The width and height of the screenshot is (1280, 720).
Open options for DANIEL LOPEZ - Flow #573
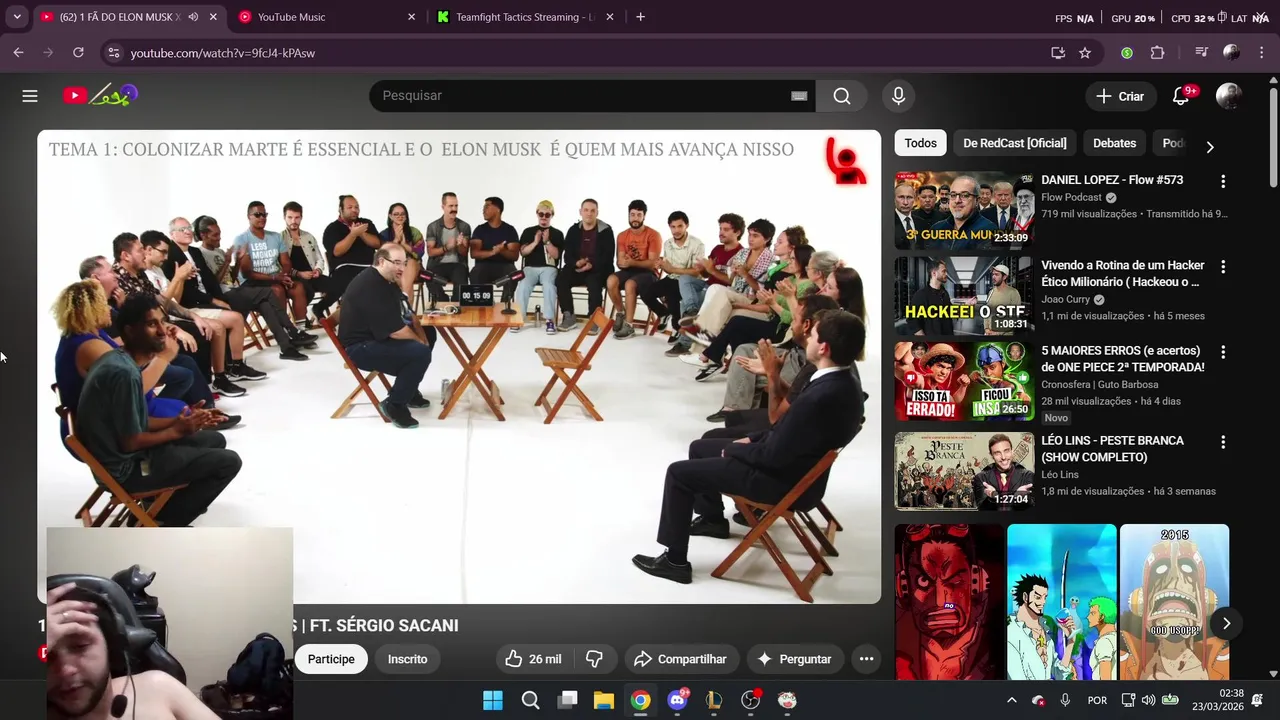point(1223,182)
